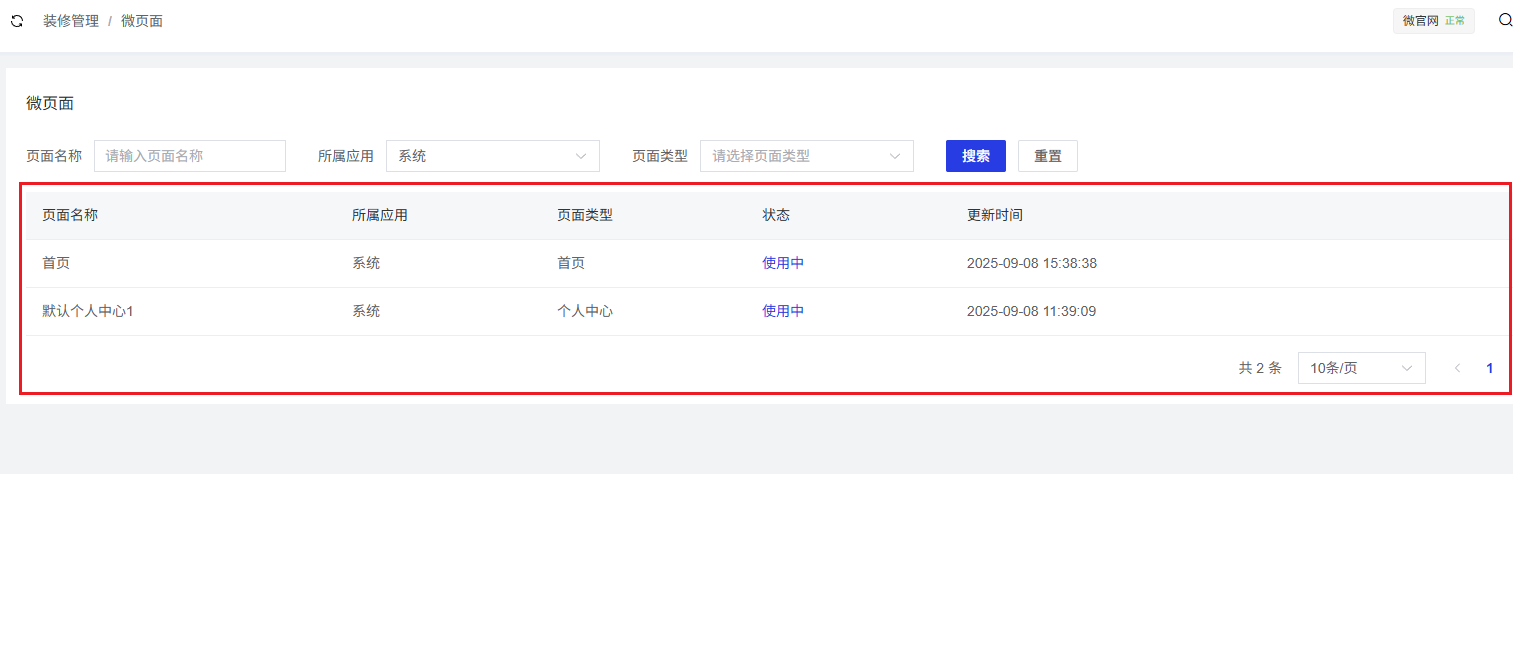Click the refresh icon in the header
The height and width of the screenshot is (648, 1513).
(17, 21)
